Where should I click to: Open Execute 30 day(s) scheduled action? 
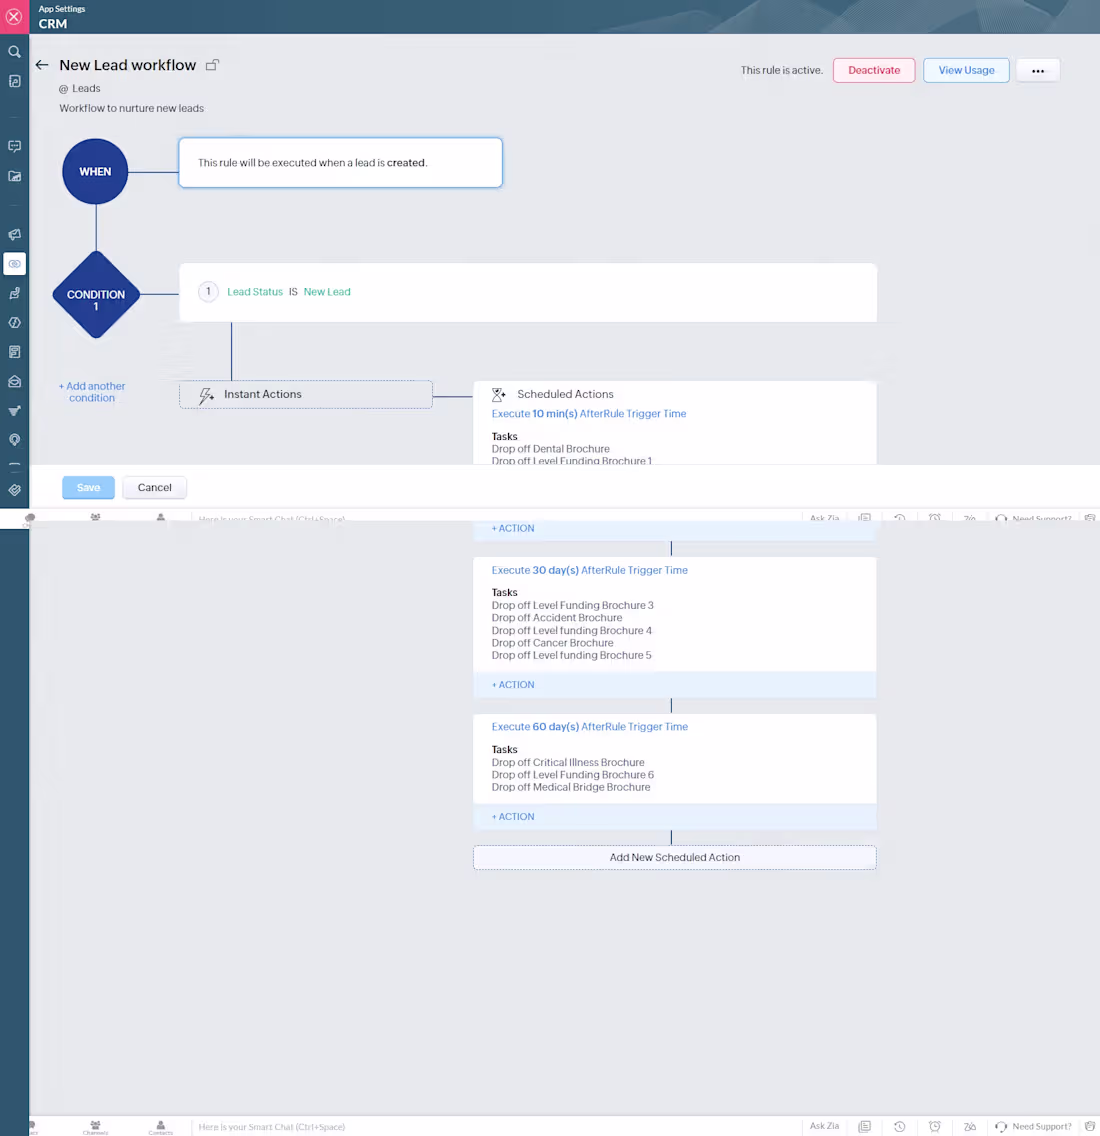pyautogui.click(x=590, y=570)
